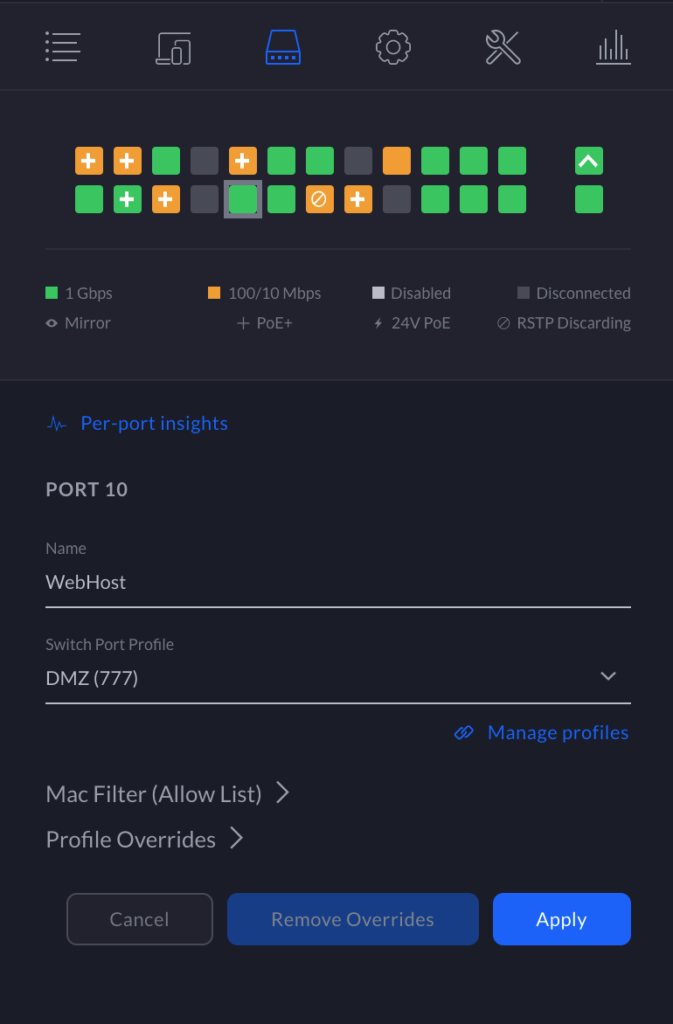Select the uplink port with up arrow
The height and width of the screenshot is (1024, 673).
click(x=589, y=161)
